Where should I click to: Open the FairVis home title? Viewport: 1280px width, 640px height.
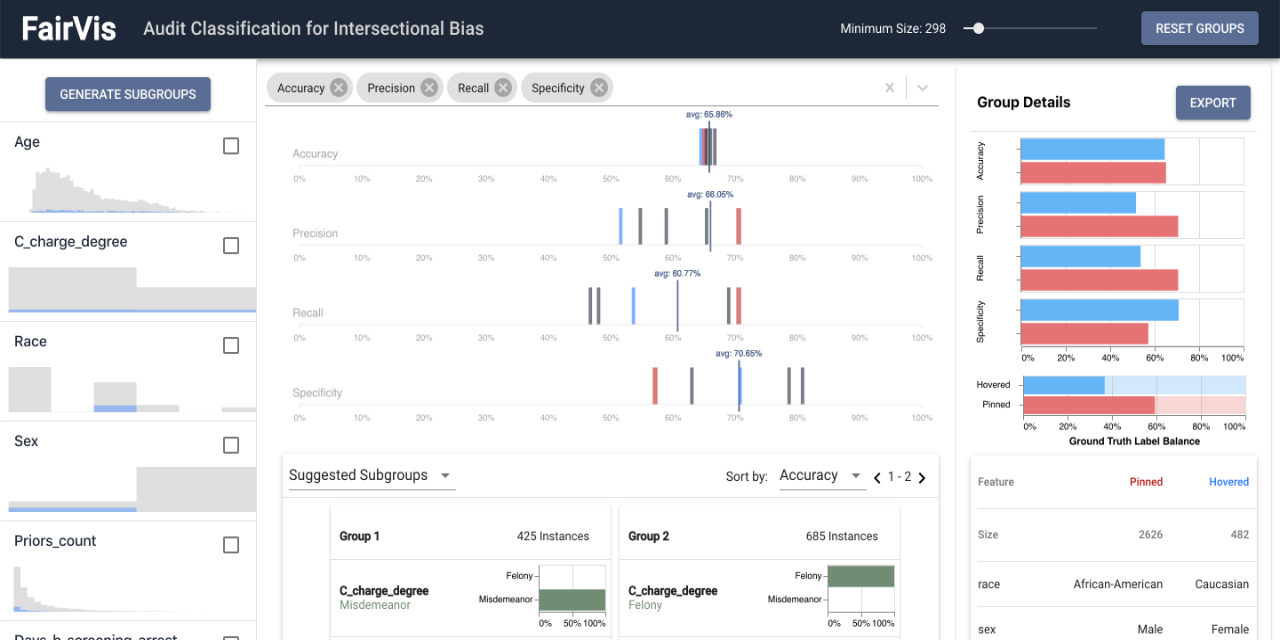point(68,28)
